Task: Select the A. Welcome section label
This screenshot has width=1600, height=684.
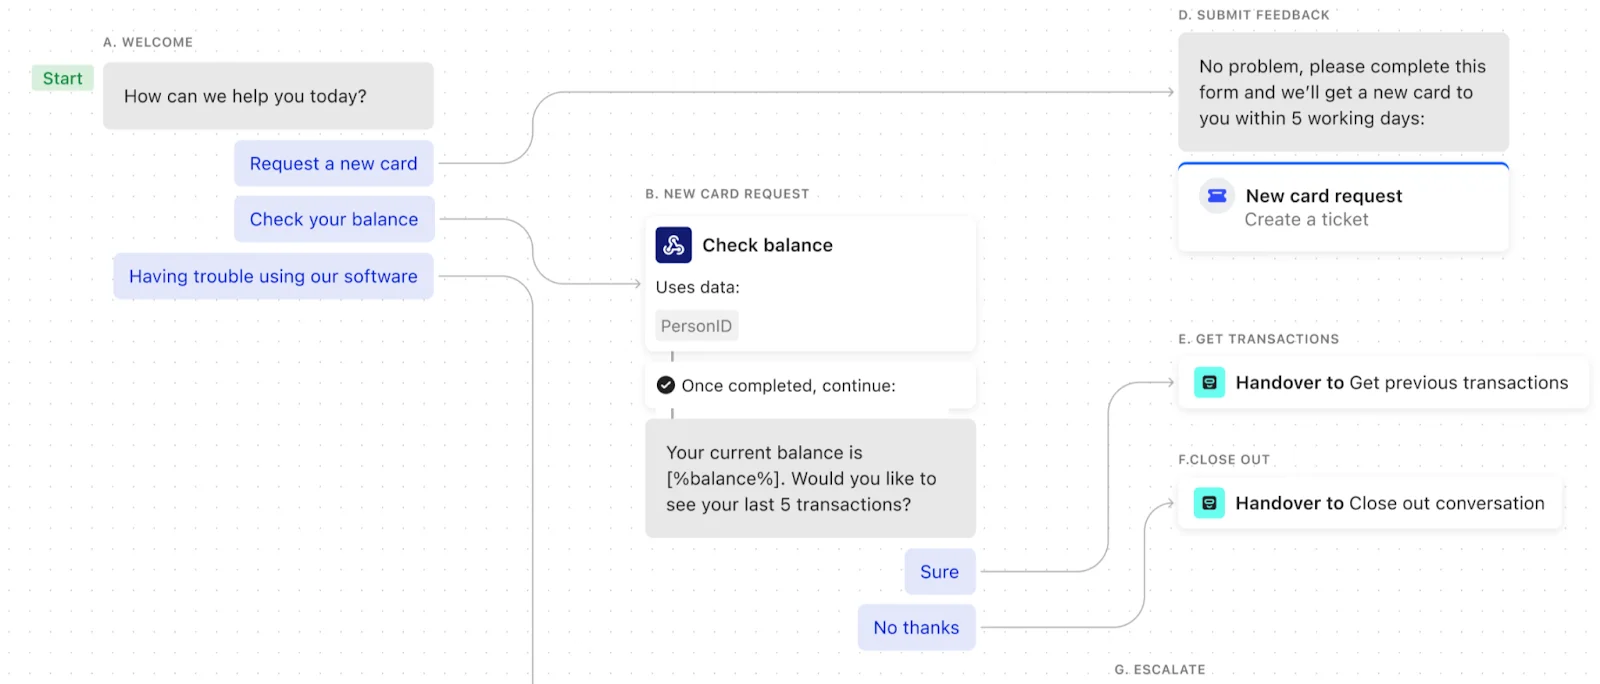Action: coord(148,42)
